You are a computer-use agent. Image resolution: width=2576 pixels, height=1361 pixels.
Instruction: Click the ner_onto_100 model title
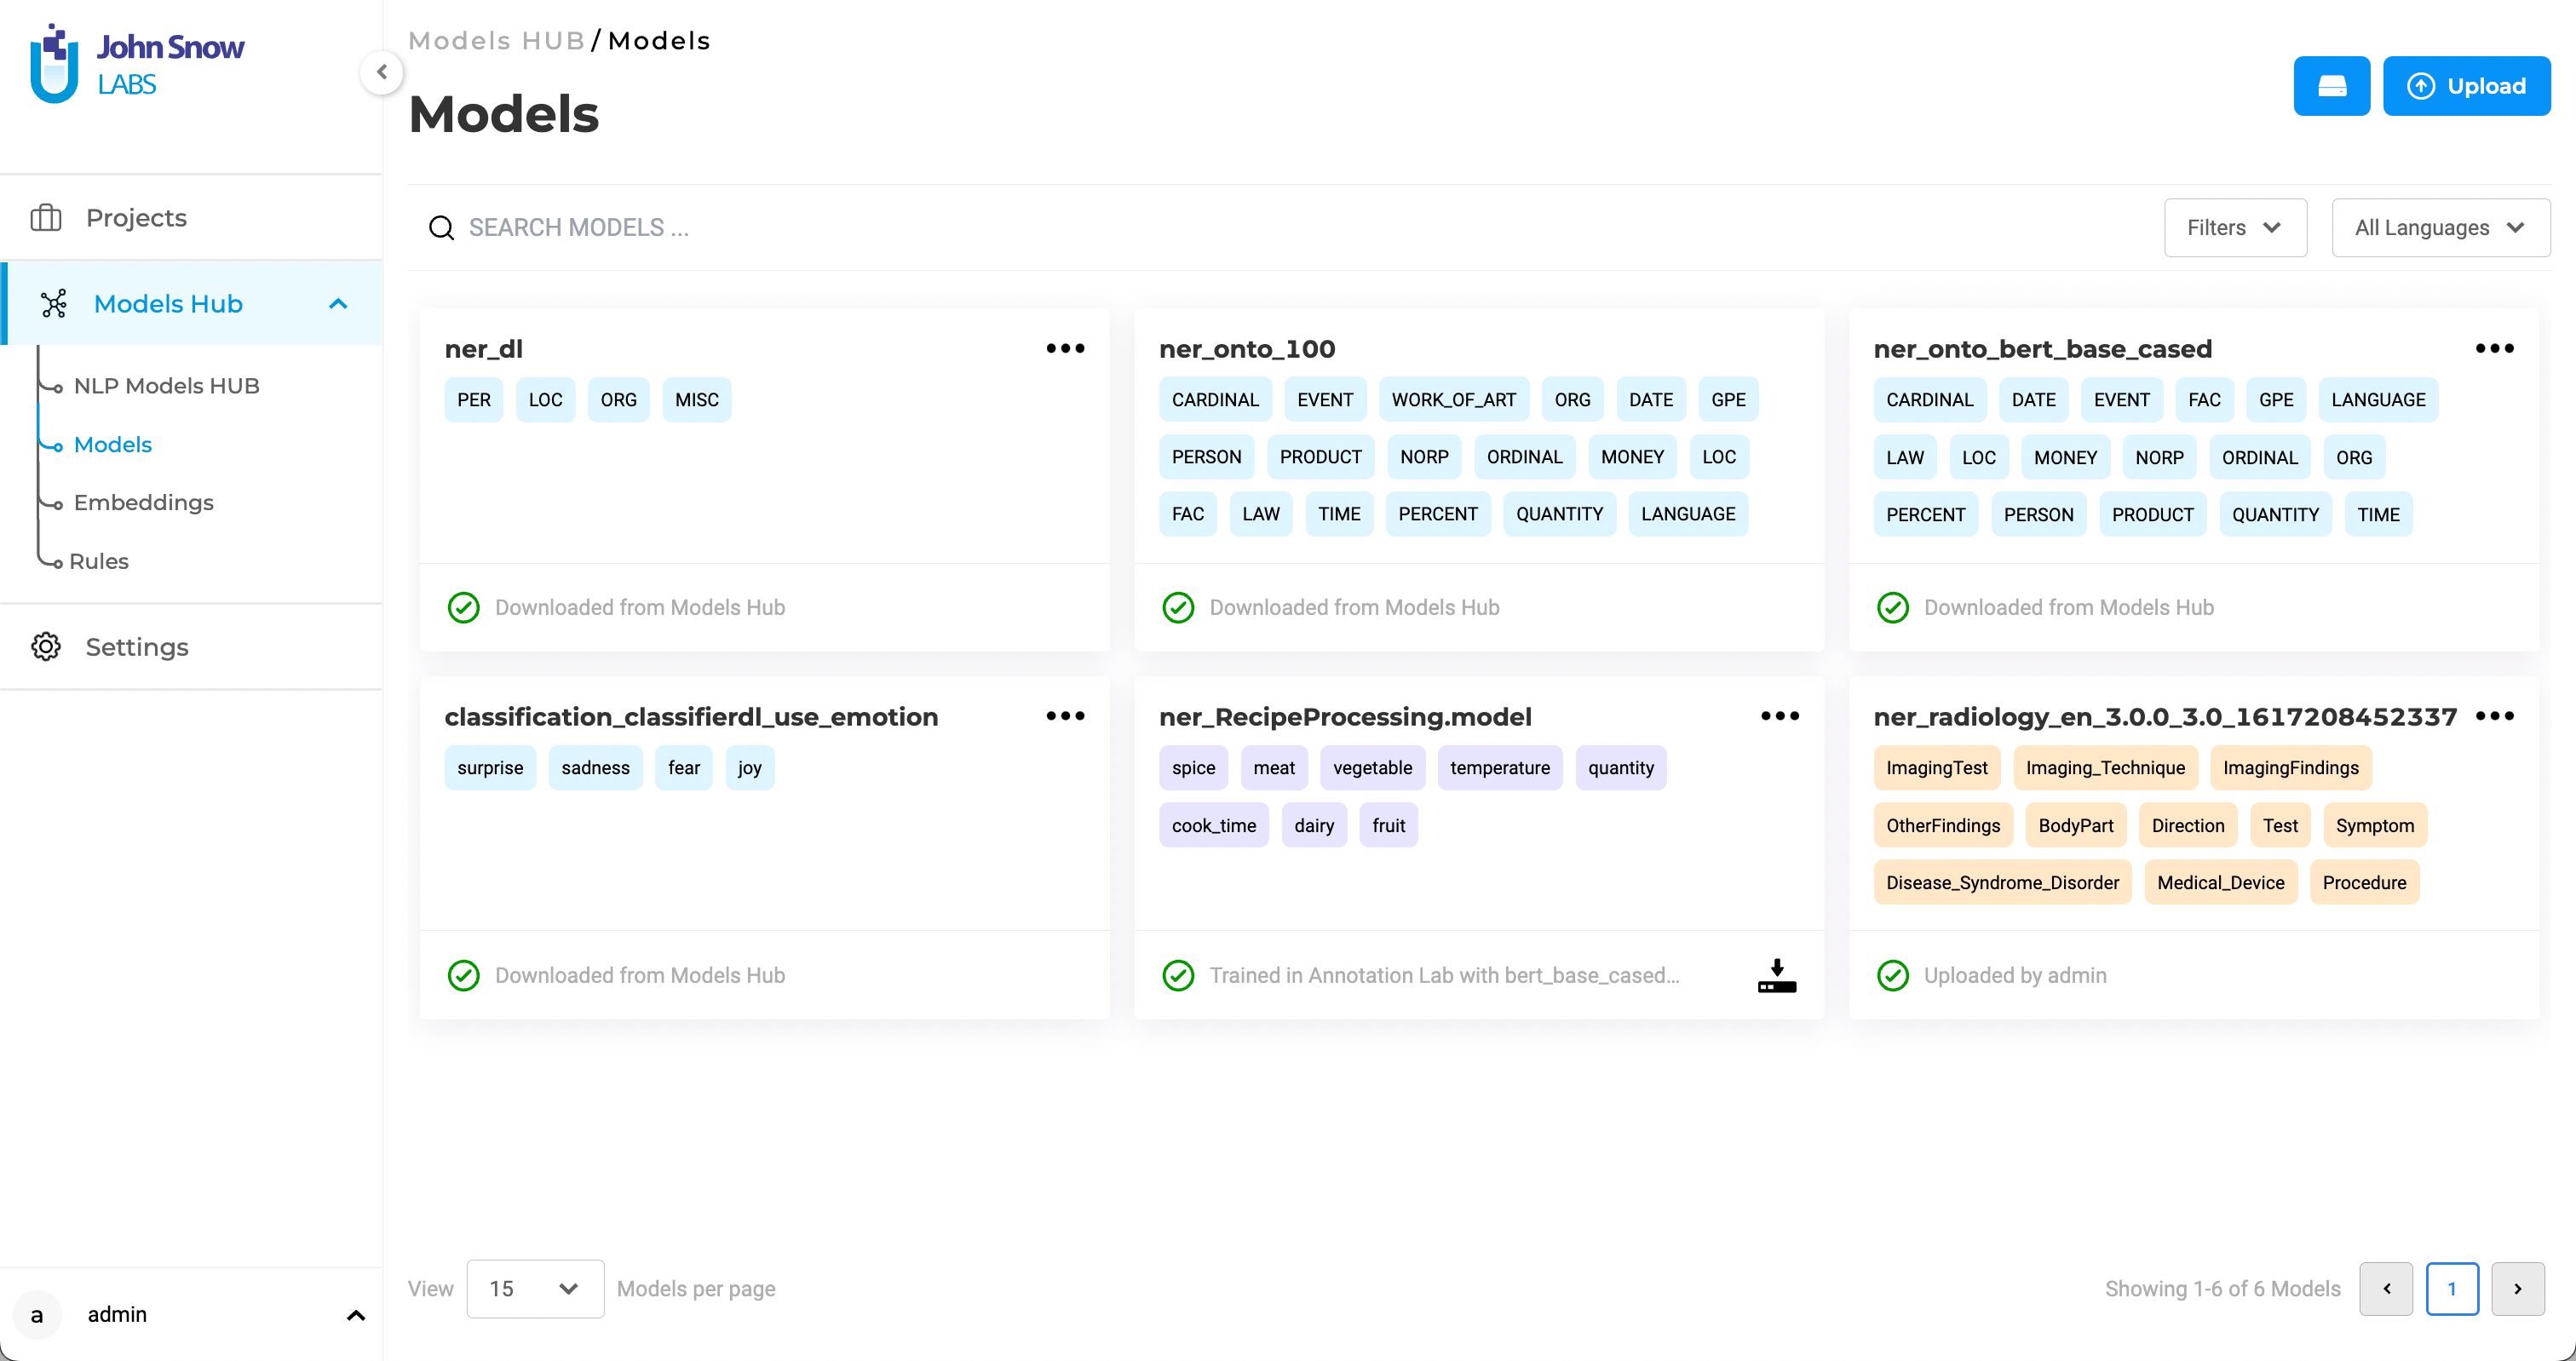click(1247, 349)
